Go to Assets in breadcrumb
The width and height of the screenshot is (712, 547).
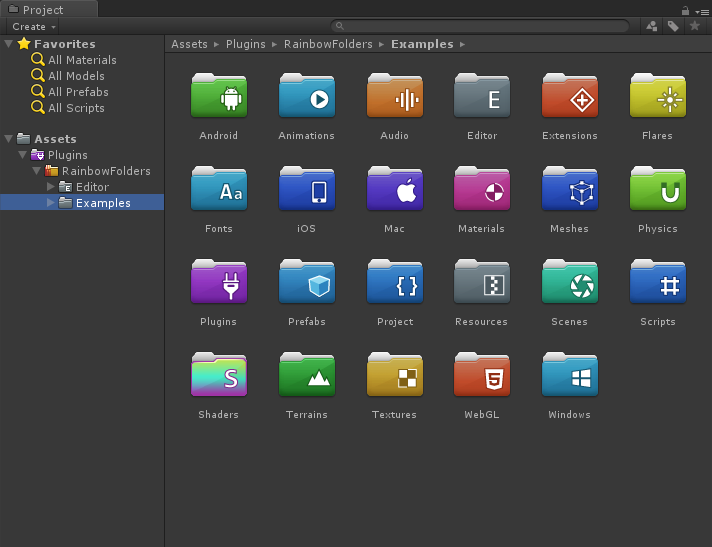(189, 44)
